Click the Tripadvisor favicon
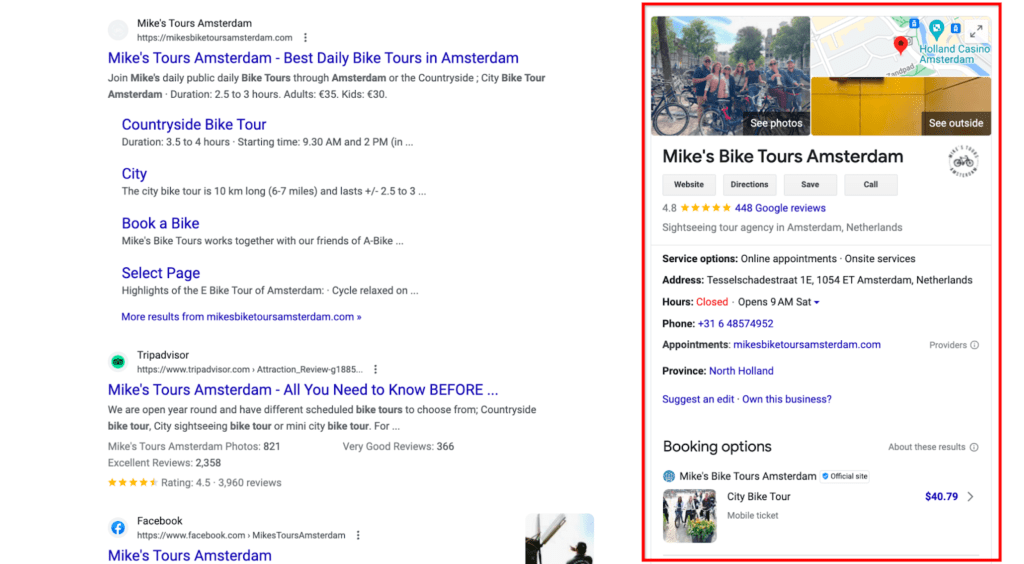The width and height of the screenshot is (1024, 564). (x=118, y=361)
